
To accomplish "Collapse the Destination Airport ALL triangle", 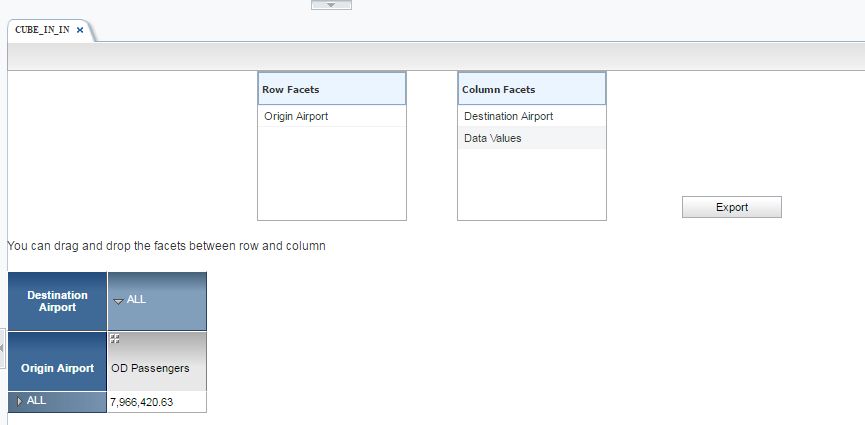I will click(x=118, y=300).
